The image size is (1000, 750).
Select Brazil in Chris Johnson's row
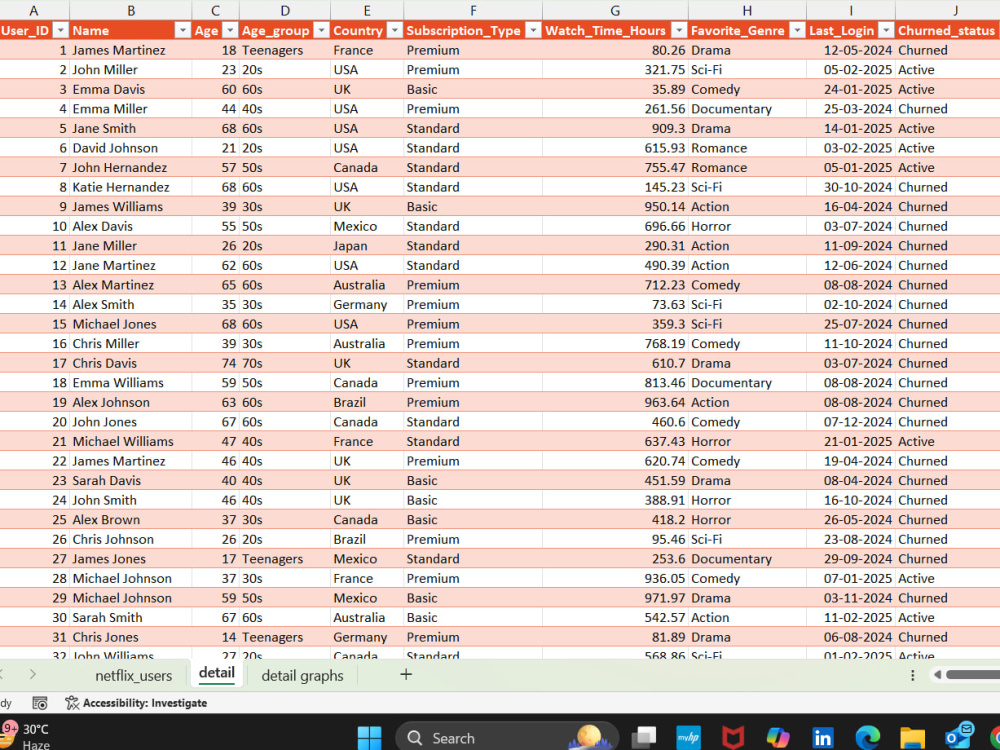pyautogui.click(x=367, y=539)
